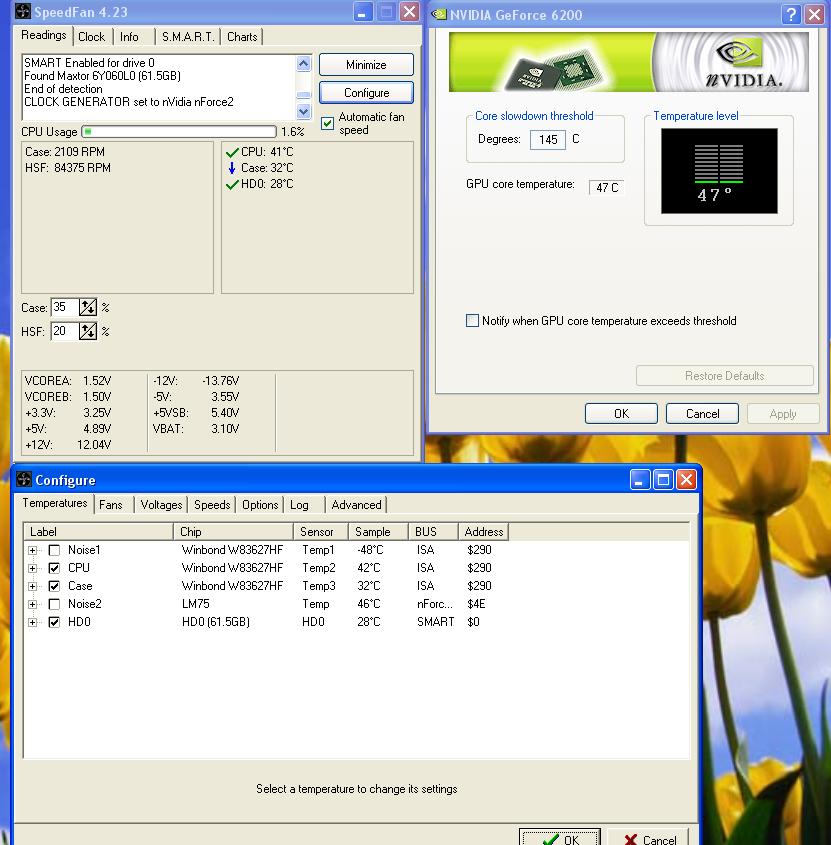Uncheck the CPU temperature checkbox

pos(54,568)
